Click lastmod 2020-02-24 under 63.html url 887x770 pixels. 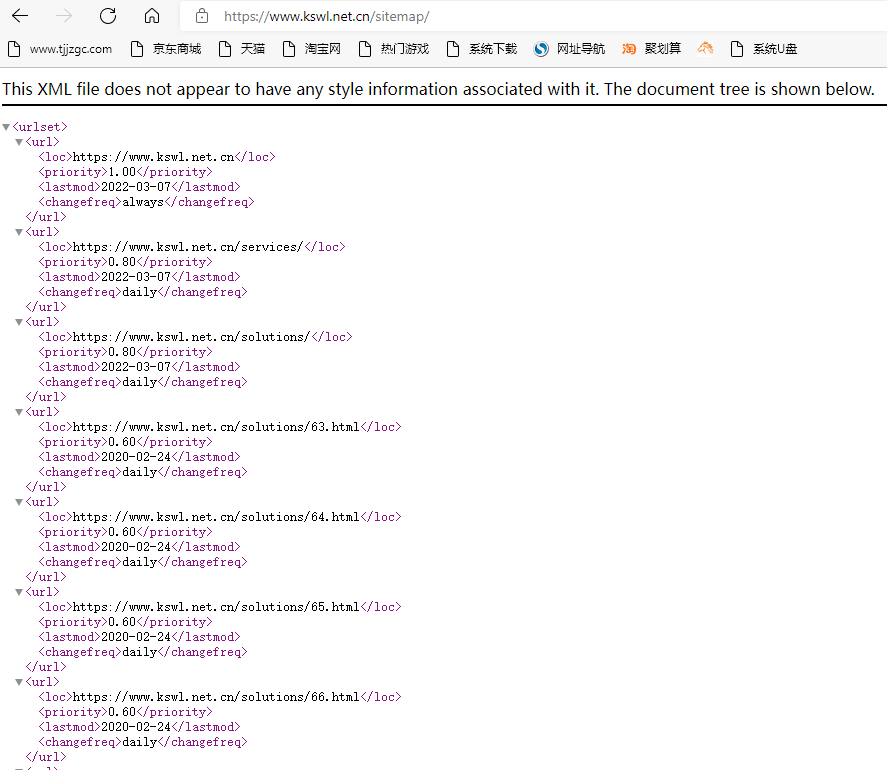[136, 457]
